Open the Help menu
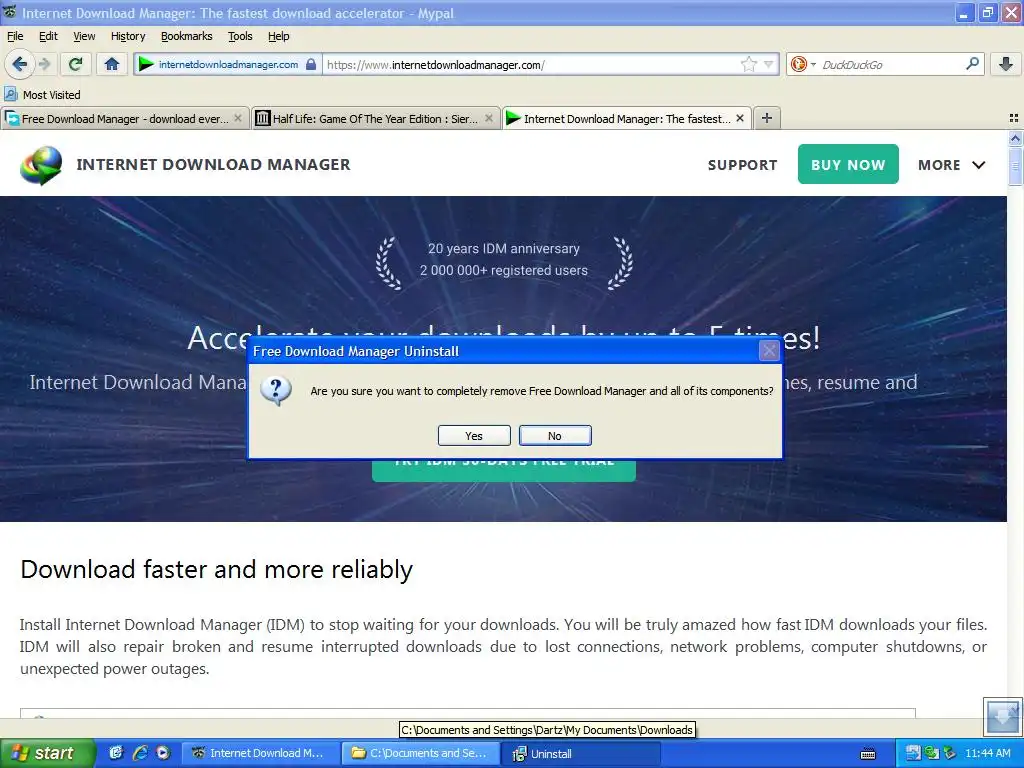This screenshot has height=768, width=1024. (x=279, y=37)
